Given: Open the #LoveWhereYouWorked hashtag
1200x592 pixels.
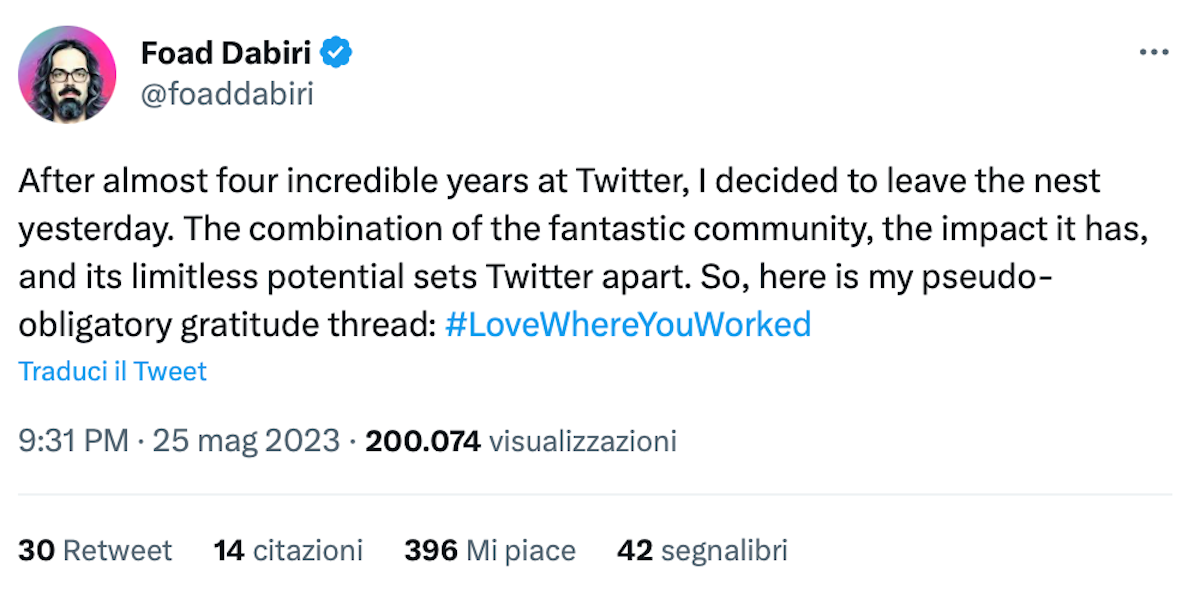Looking at the screenshot, I should [x=626, y=324].
